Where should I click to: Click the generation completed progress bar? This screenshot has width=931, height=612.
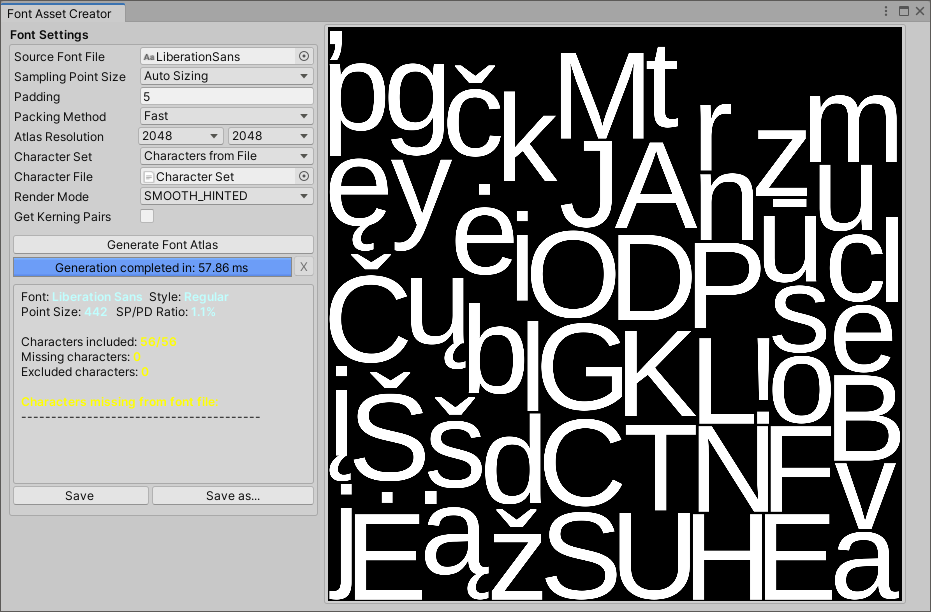(x=153, y=267)
